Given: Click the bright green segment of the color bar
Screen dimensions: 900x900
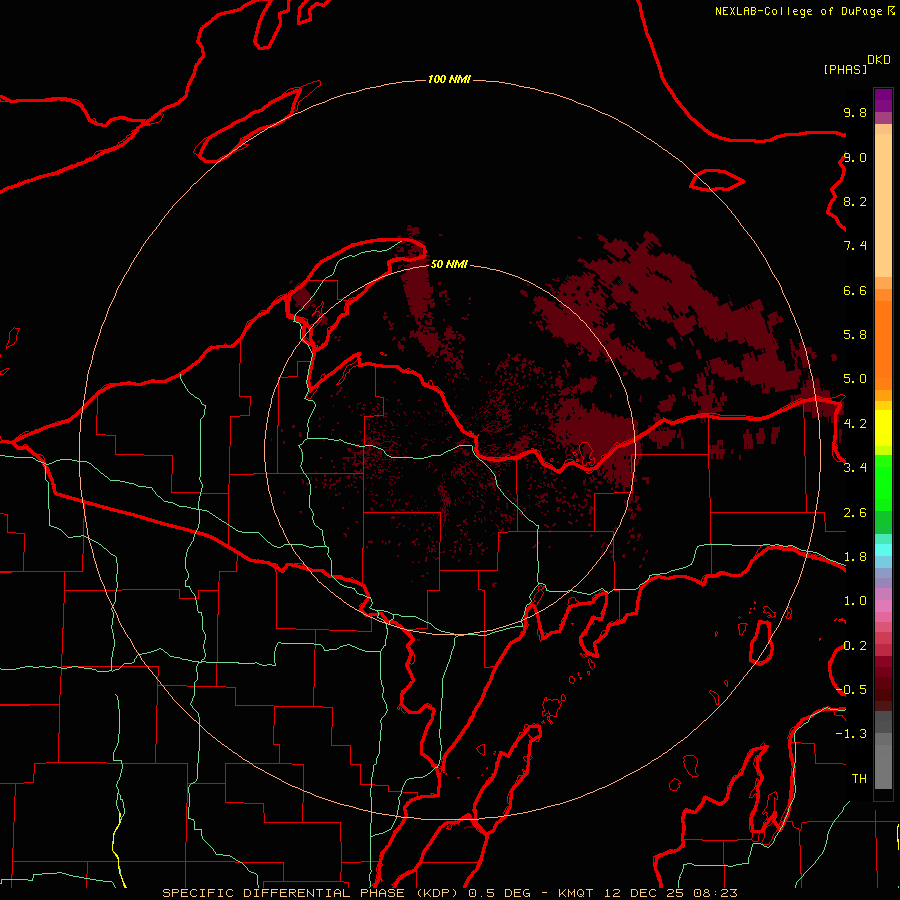Looking at the screenshot, I should tap(883, 483).
